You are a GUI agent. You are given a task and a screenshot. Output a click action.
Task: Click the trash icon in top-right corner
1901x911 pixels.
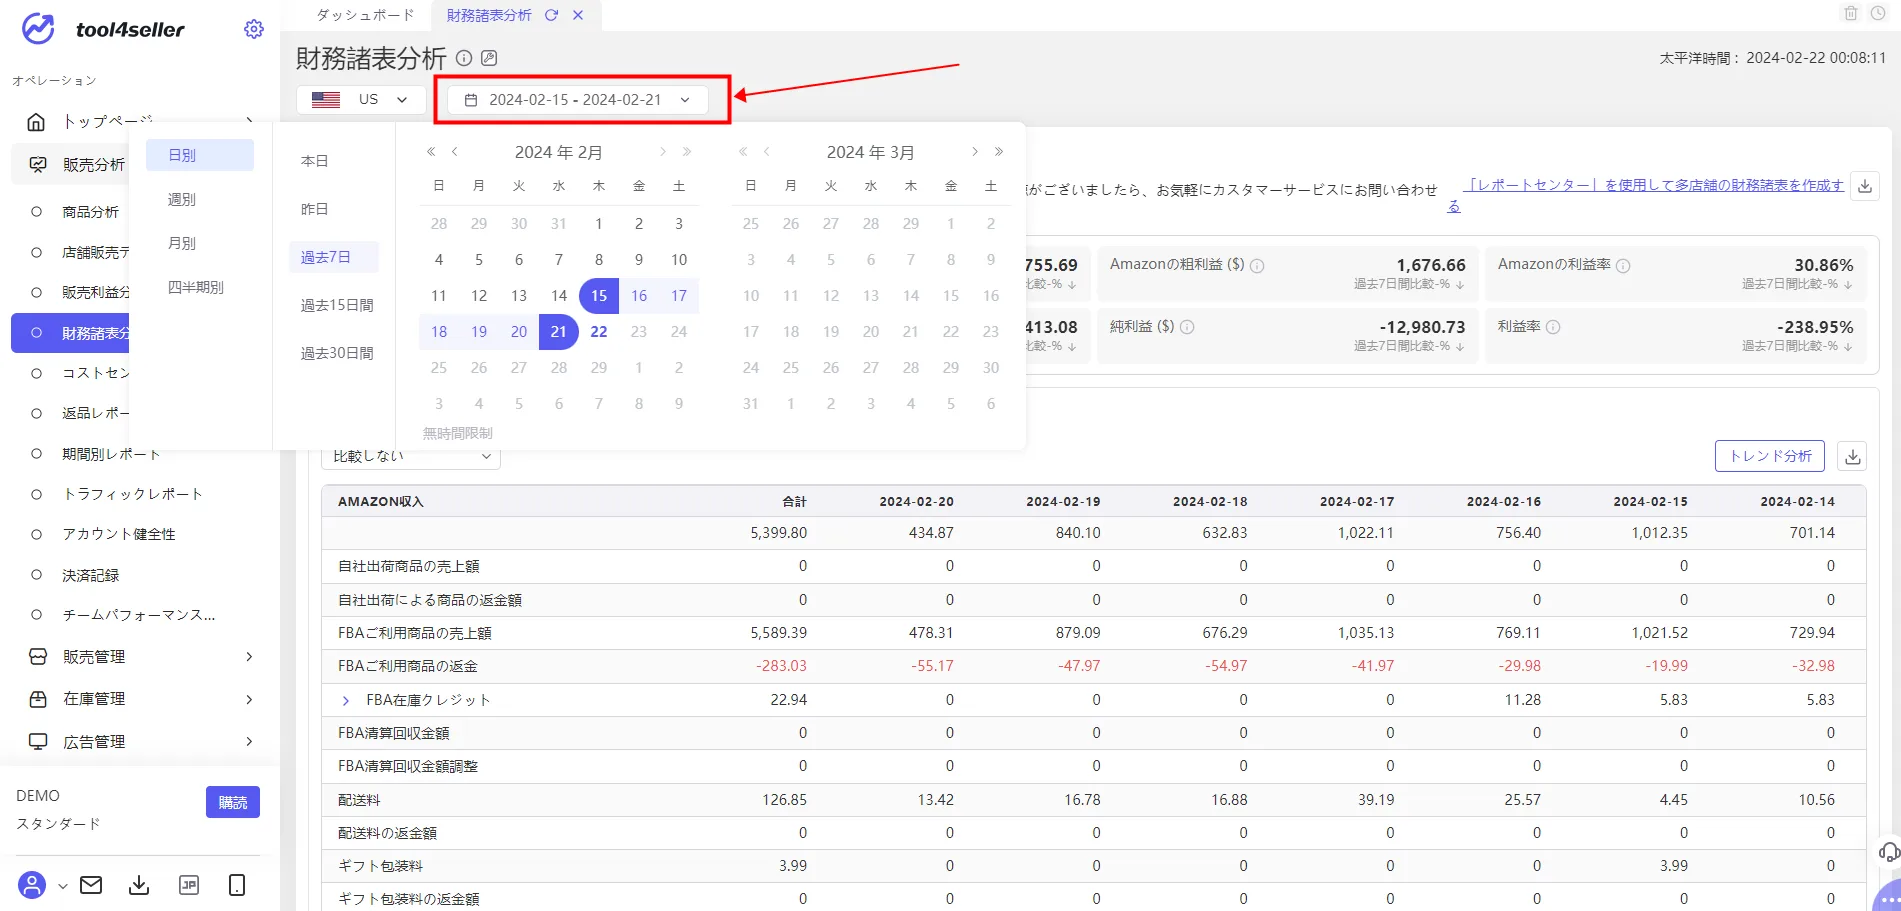click(x=1851, y=13)
